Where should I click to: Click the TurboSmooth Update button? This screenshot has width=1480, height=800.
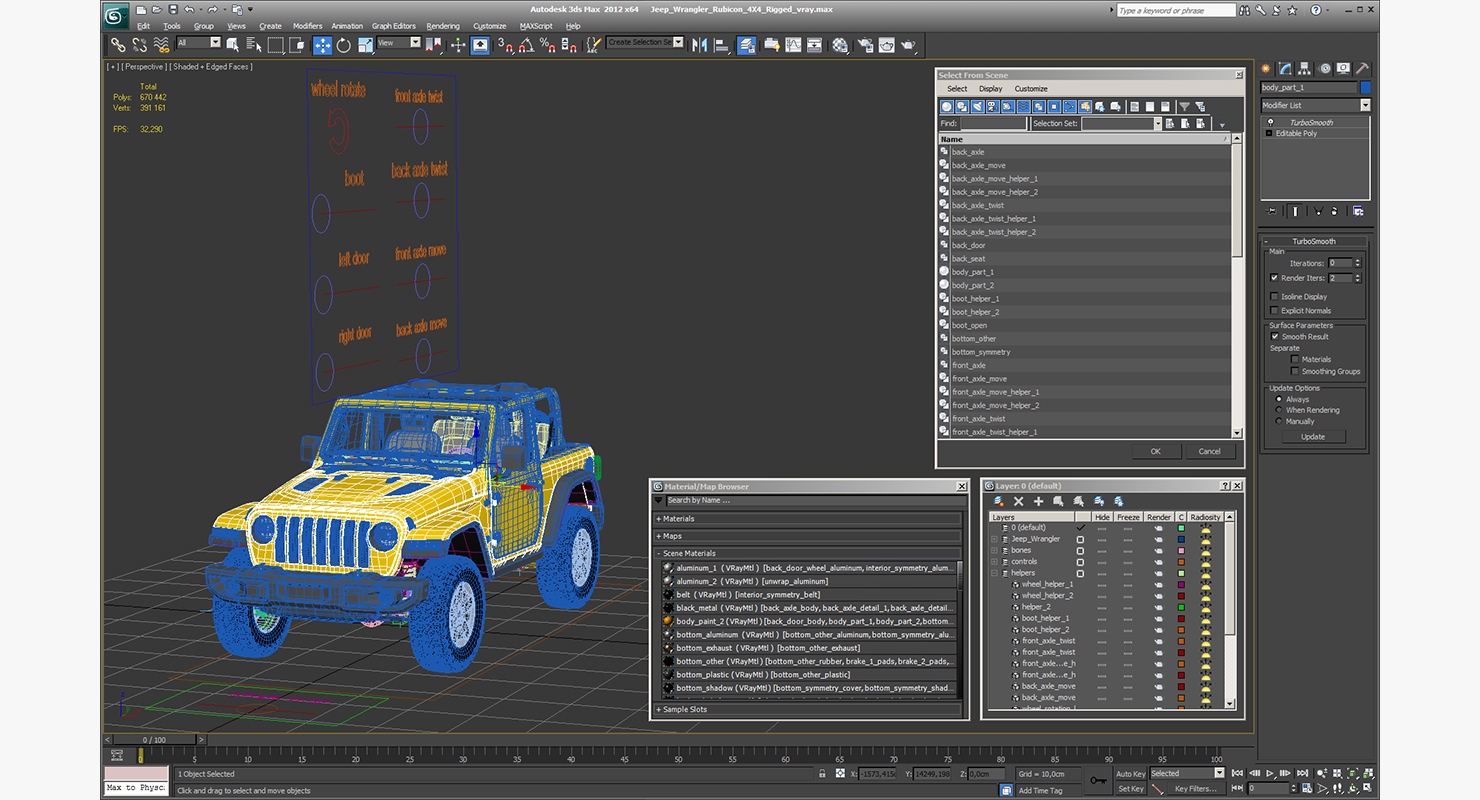(x=1313, y=437)
